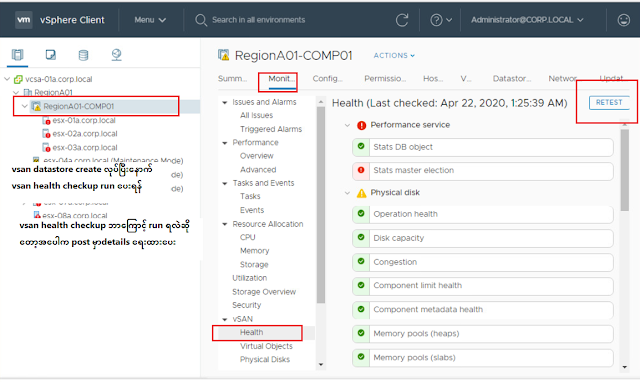Viewport: 640px width, 382px height.
Task: Collapse the vSAN section
Action: click(224, 320)
